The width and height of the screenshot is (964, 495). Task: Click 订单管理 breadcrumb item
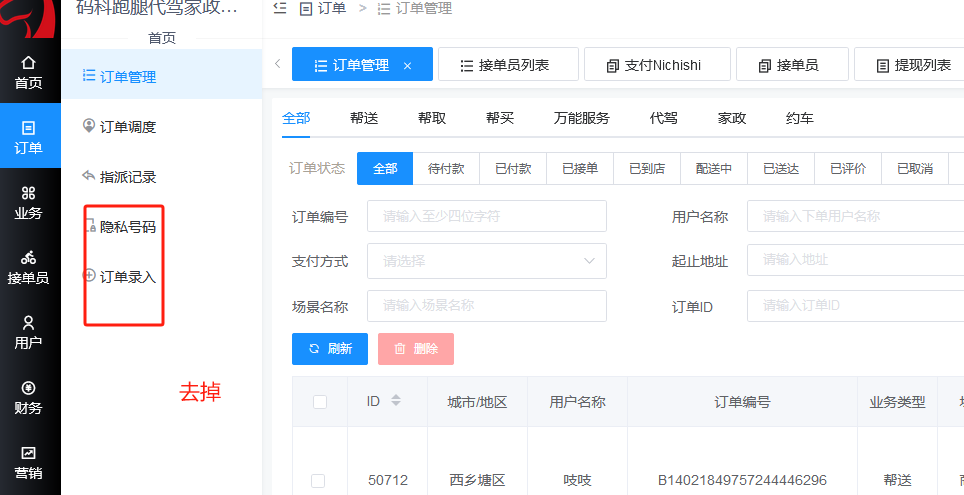click(x=415, y=9)
